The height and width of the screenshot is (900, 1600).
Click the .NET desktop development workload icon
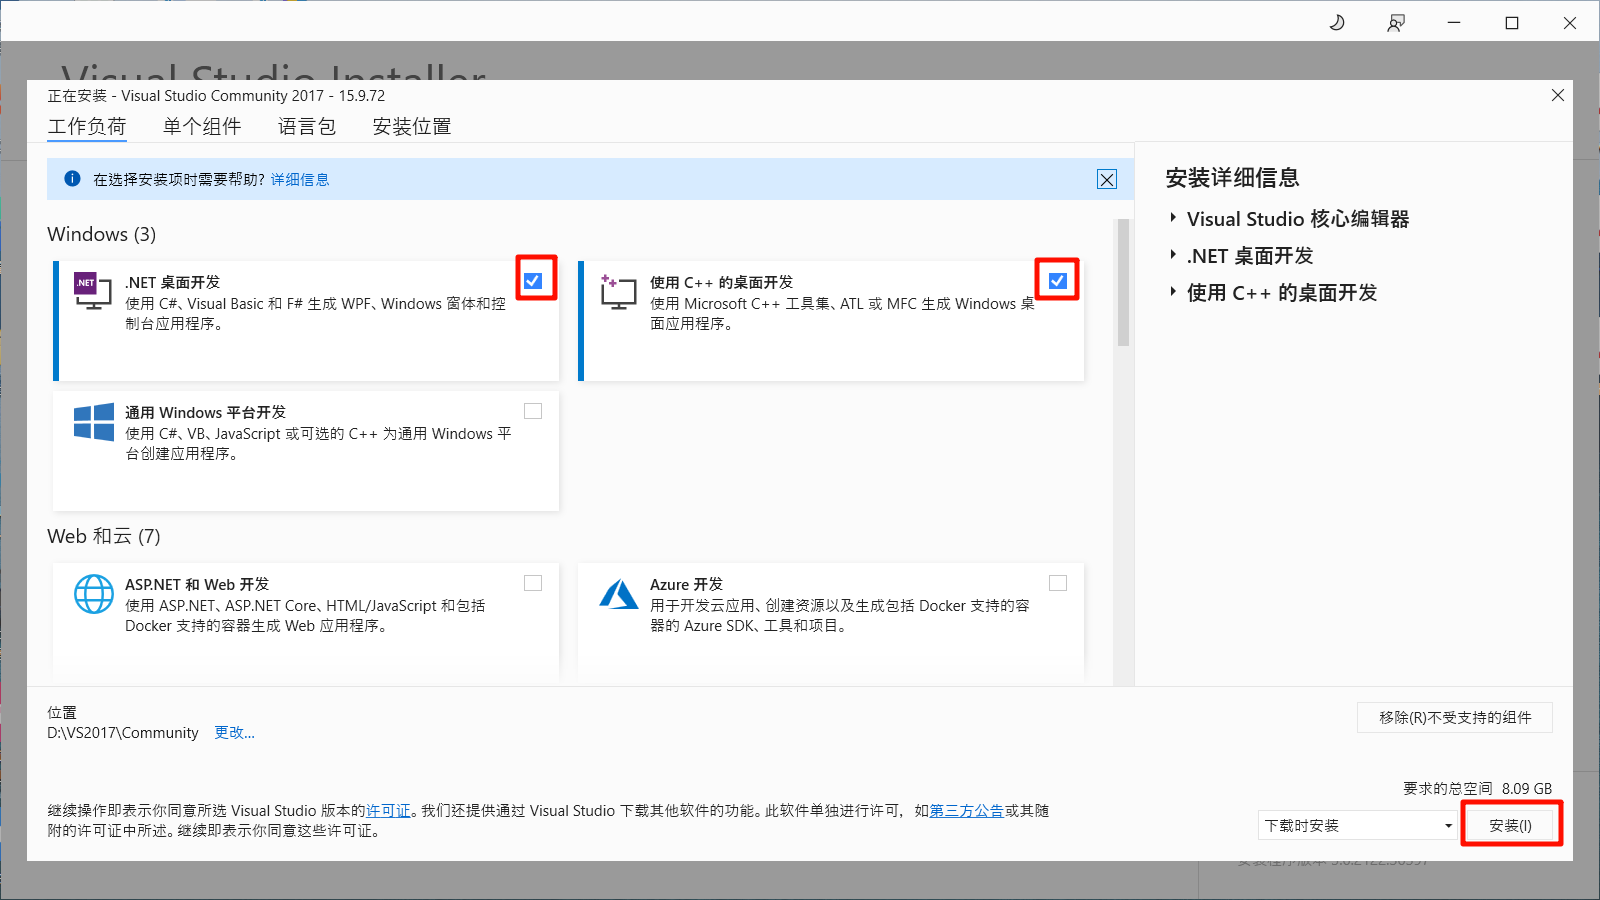tap(92, 290)
